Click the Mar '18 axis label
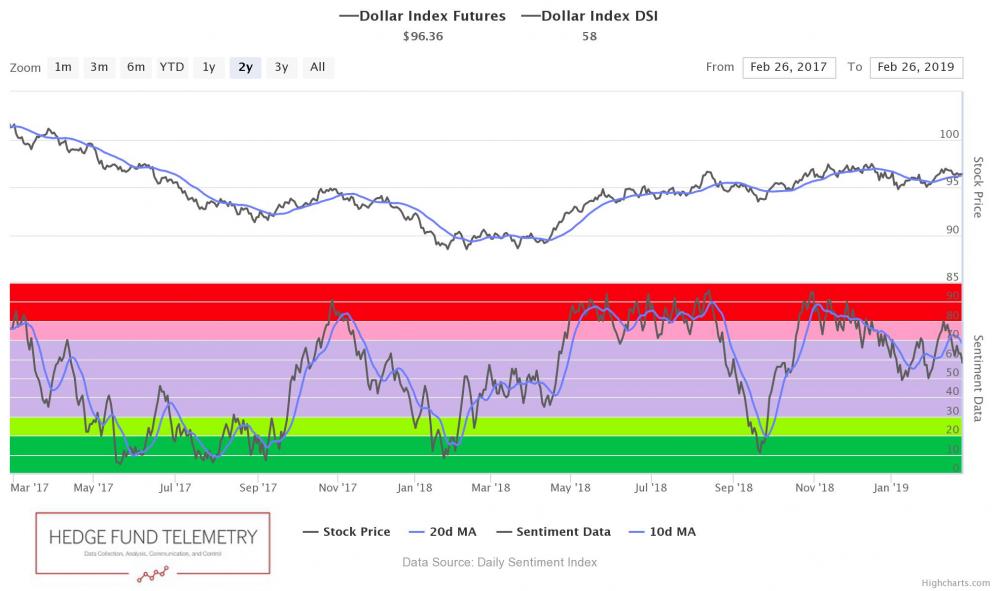 click(490, 488)
